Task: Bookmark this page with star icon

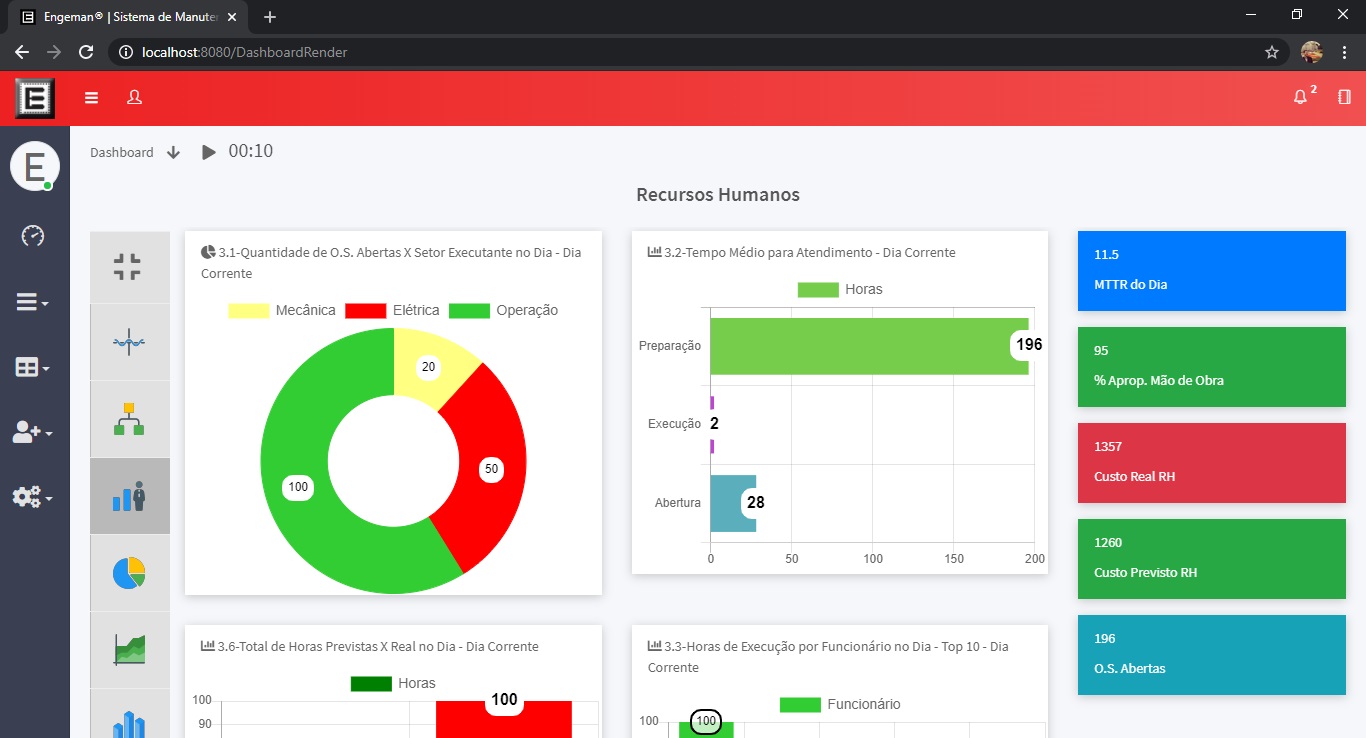Action: coord(1271,52)
